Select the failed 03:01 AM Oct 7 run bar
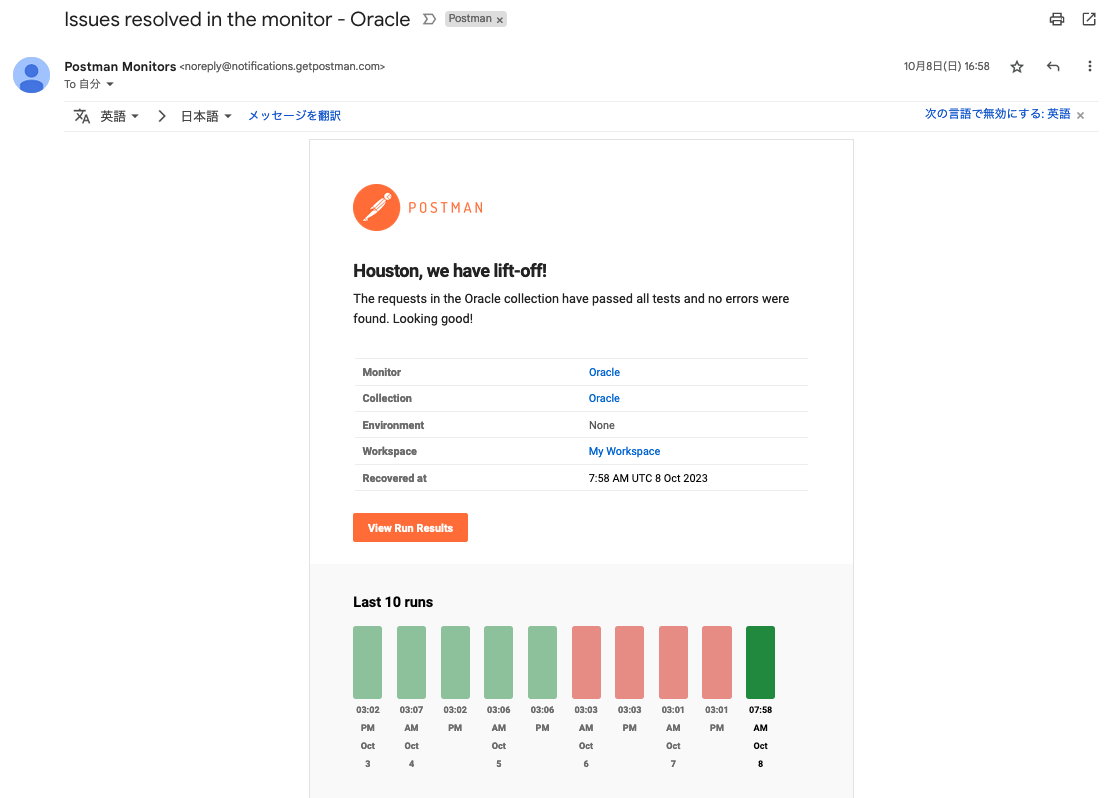 tap(673, 663)
